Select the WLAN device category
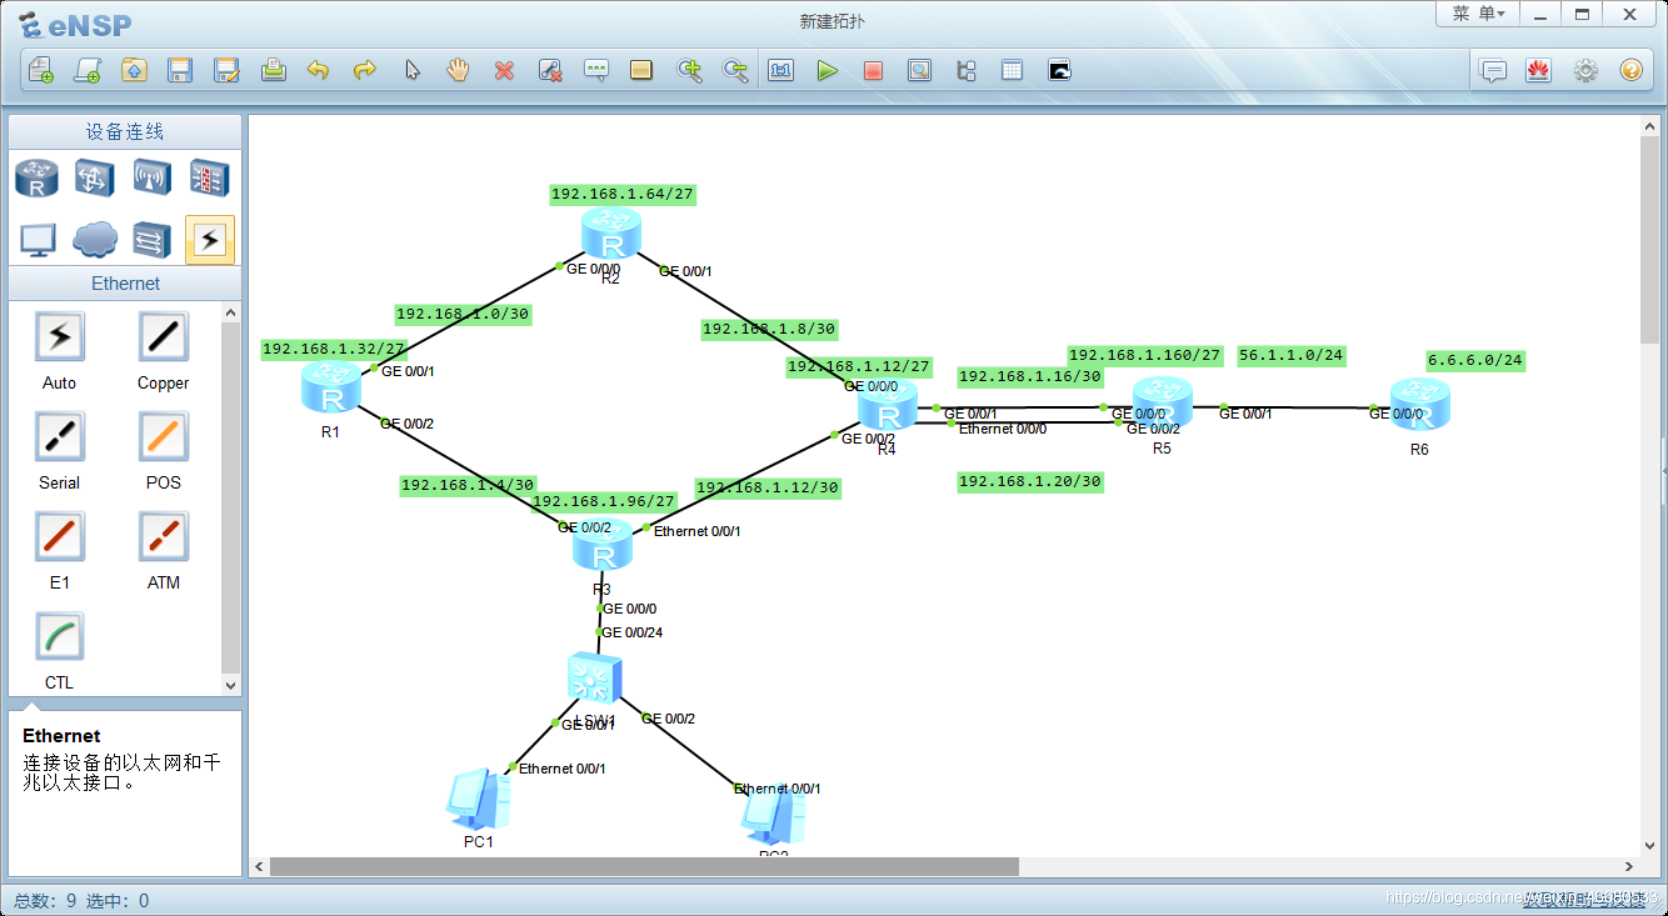The width and height of the screenshot is (1668, 916). tap(152, 179)
